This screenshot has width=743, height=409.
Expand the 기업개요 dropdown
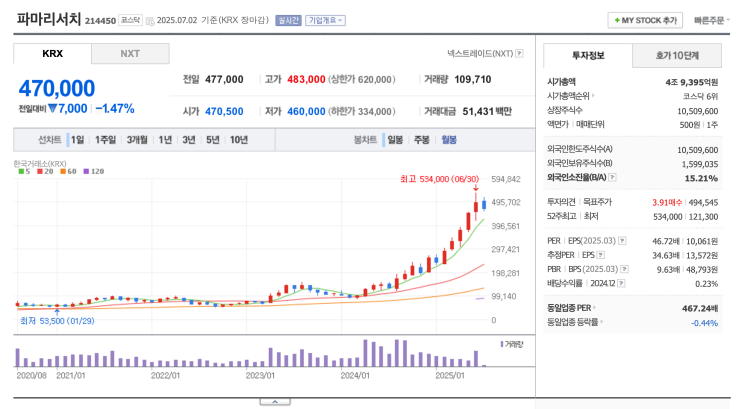coord(325,20)
